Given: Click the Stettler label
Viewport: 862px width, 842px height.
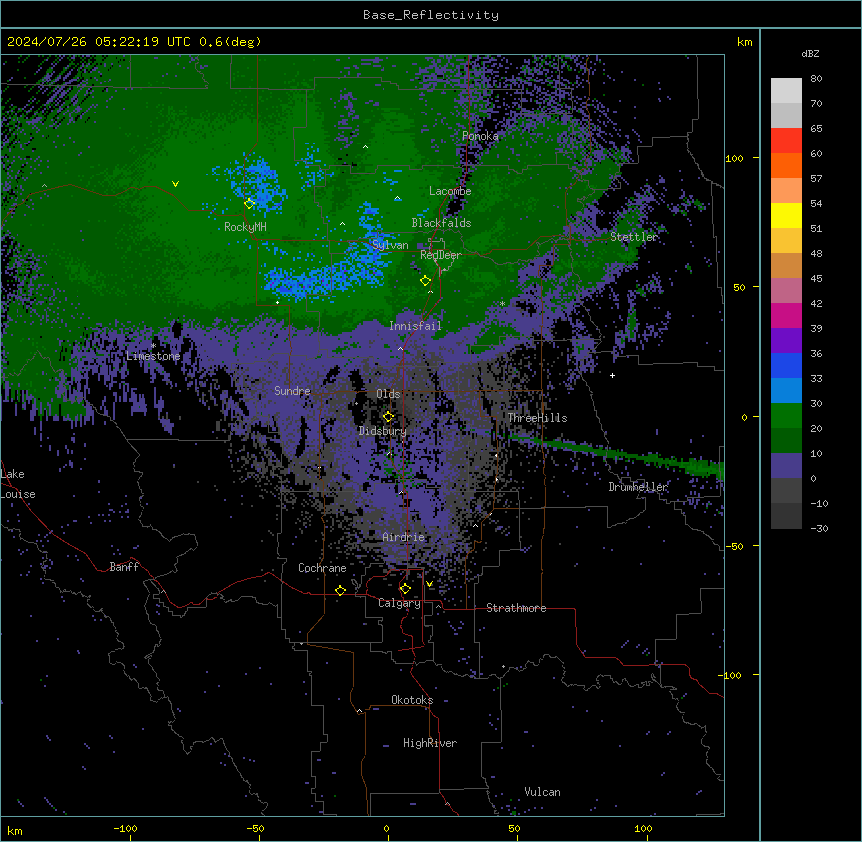Looking at the screenshot, I should (x=634, y=237).
